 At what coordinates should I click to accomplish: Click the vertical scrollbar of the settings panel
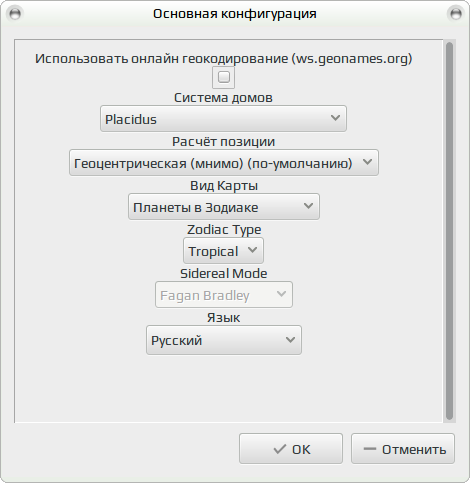click(449, 231)
